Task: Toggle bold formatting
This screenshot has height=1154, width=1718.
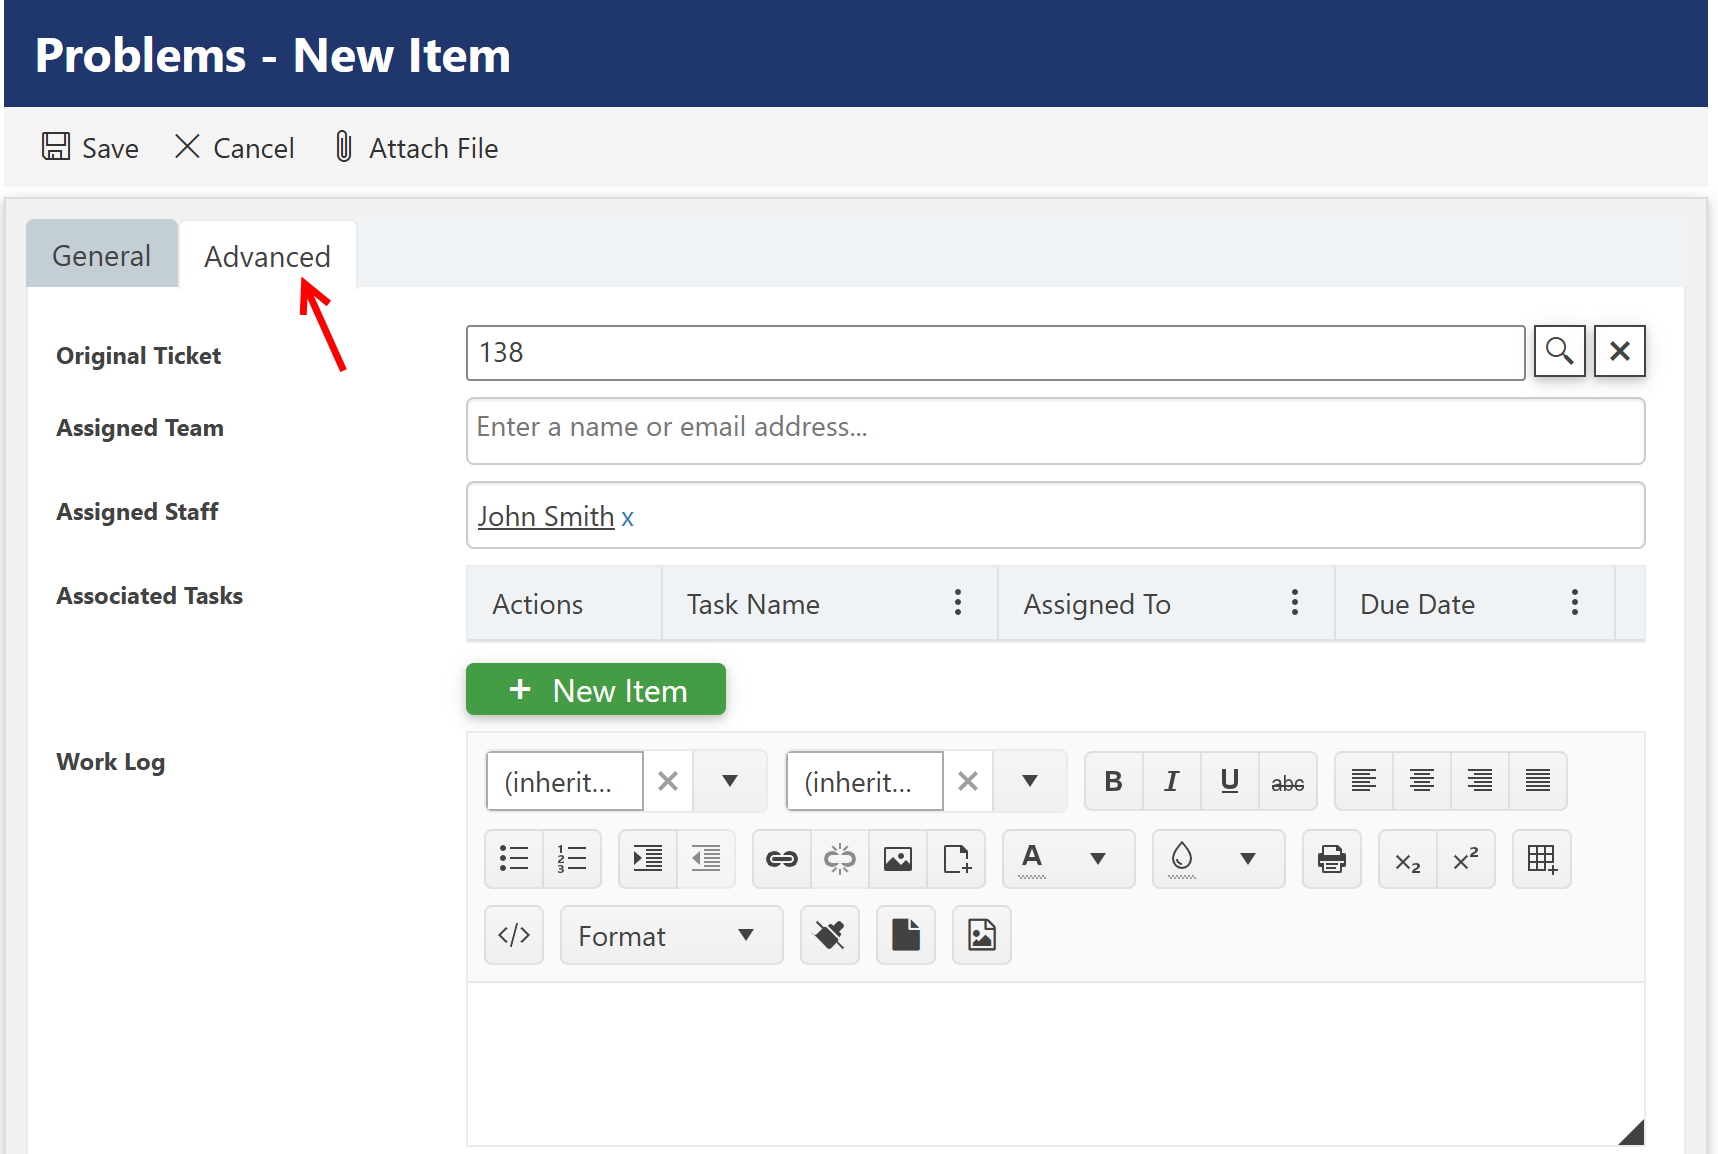Action: click(1113, 781)
